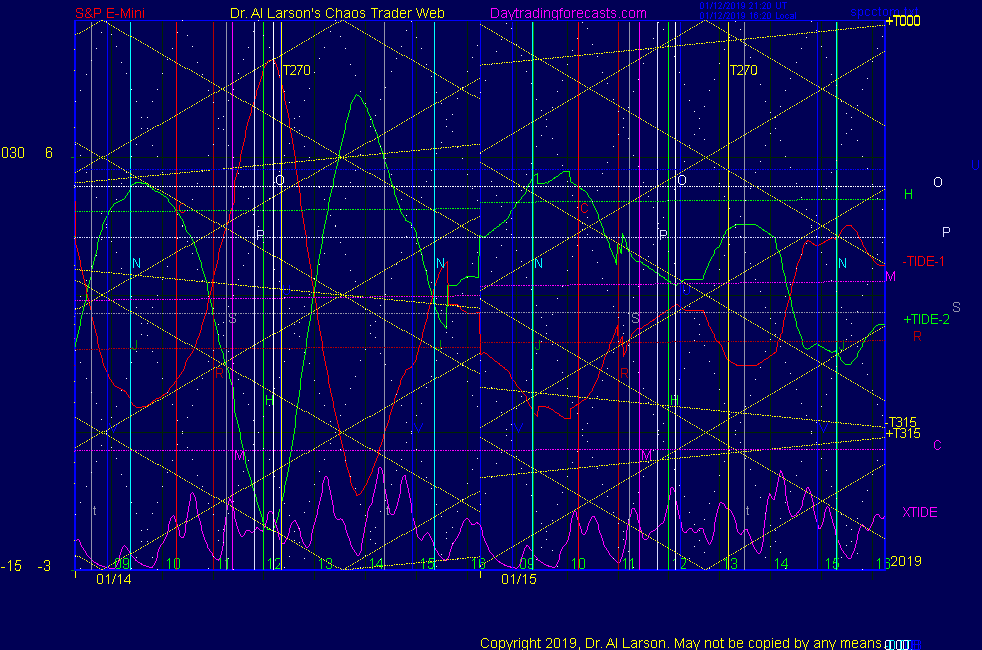Select the -TIDE-1 legend label
982x650 pixels.
[x=923, y=261]
